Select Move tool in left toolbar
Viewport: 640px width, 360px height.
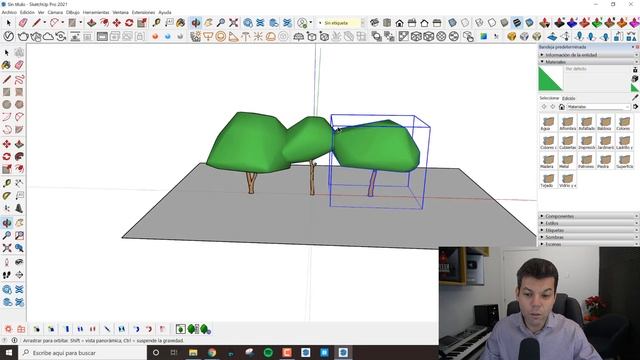pos(7,144)
